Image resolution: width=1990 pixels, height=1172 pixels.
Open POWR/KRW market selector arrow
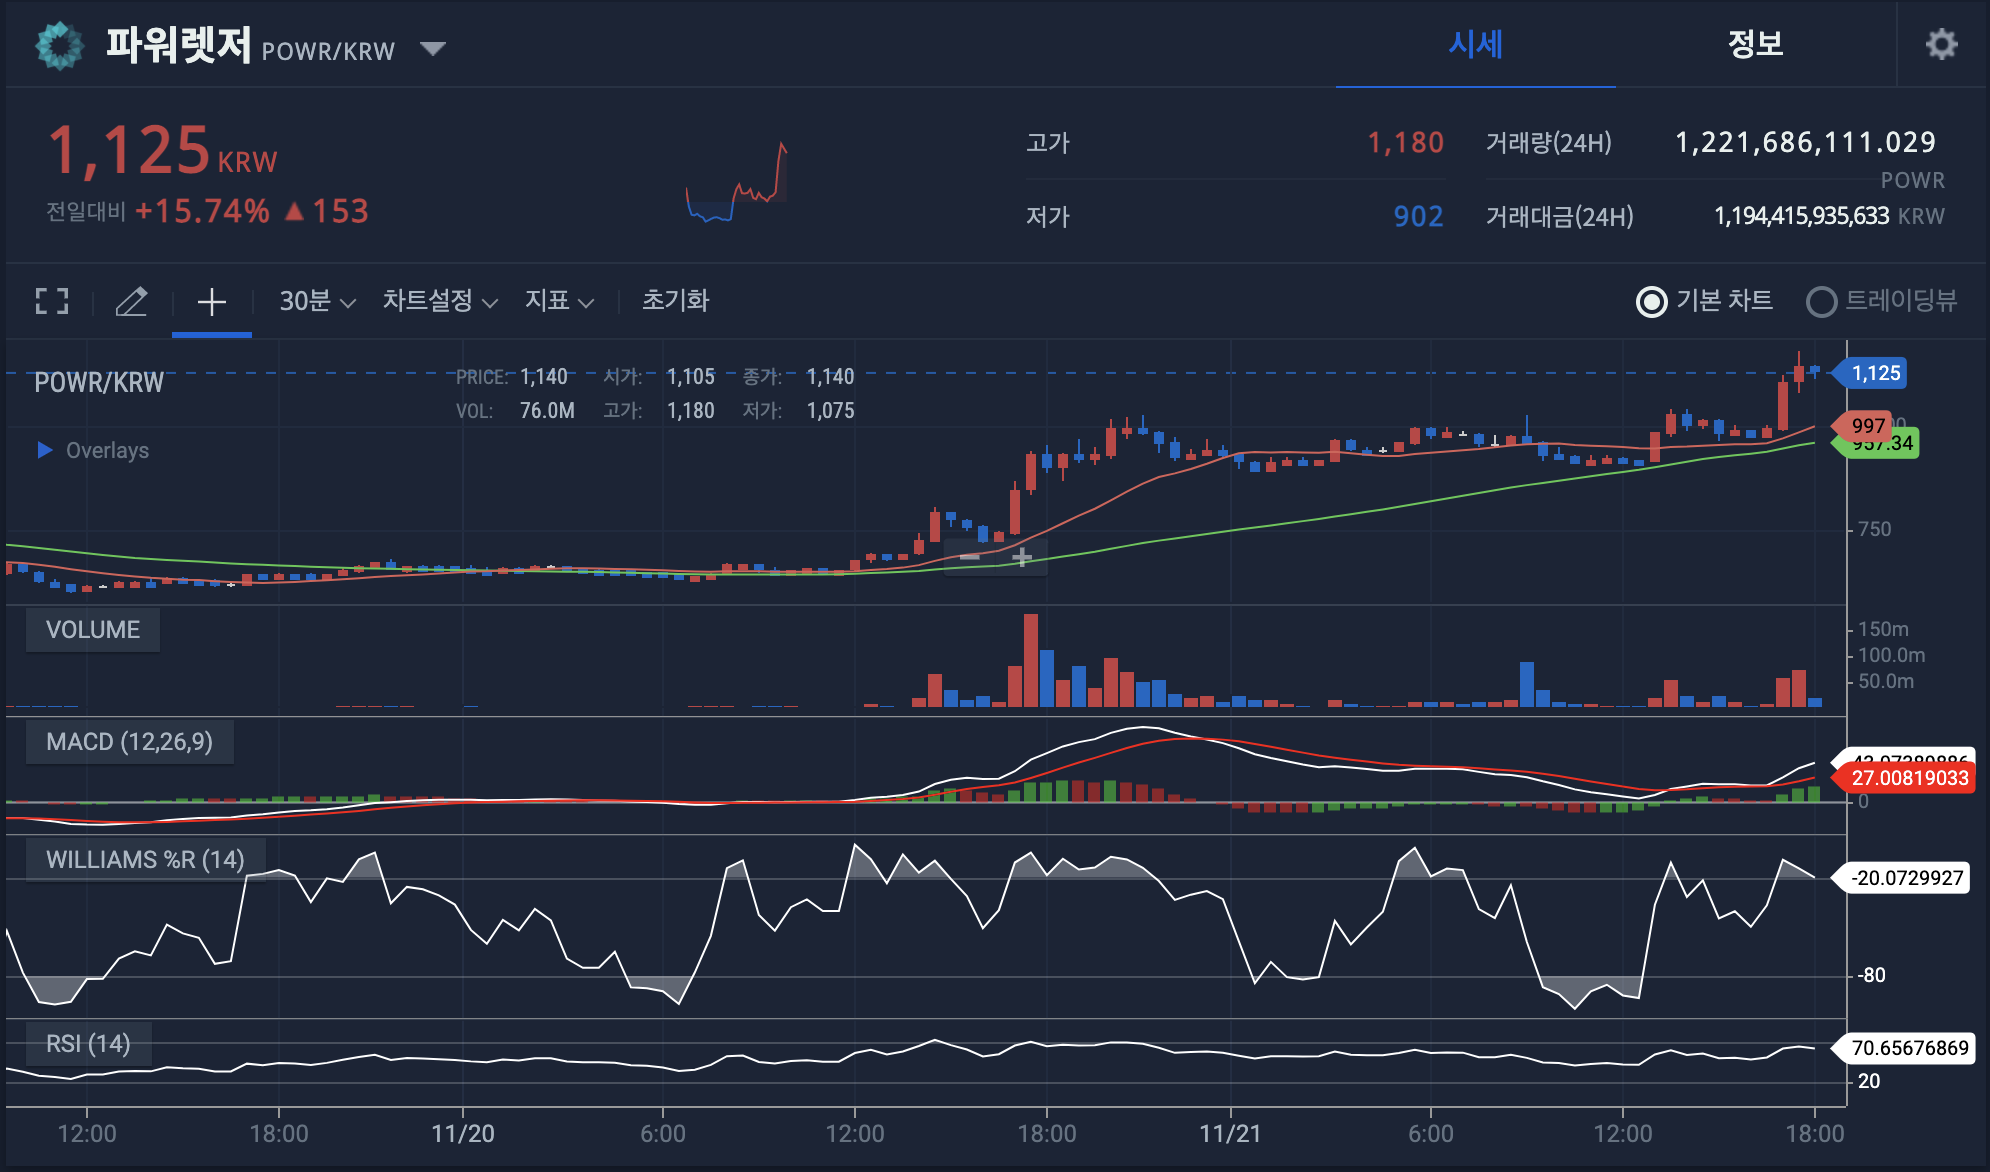pos(432,48)
